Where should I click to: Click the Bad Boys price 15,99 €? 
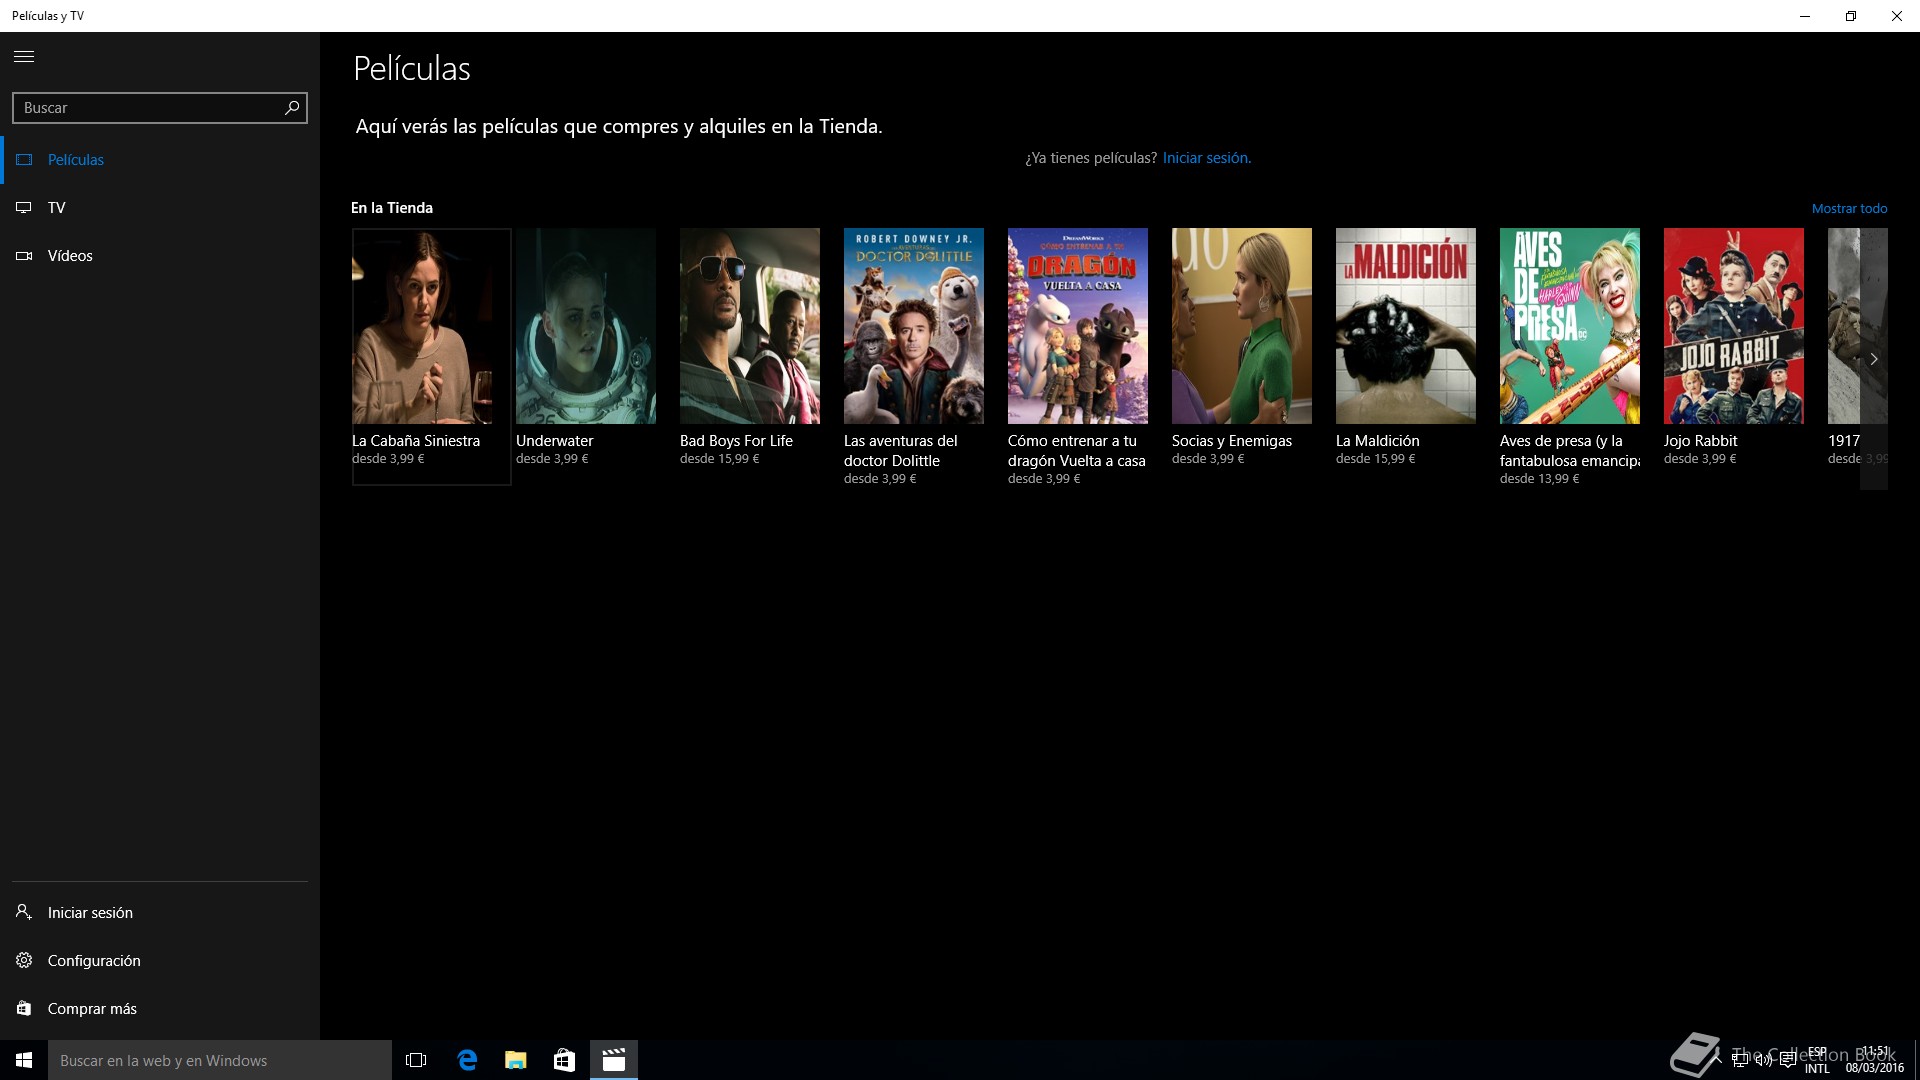(719, 459)
